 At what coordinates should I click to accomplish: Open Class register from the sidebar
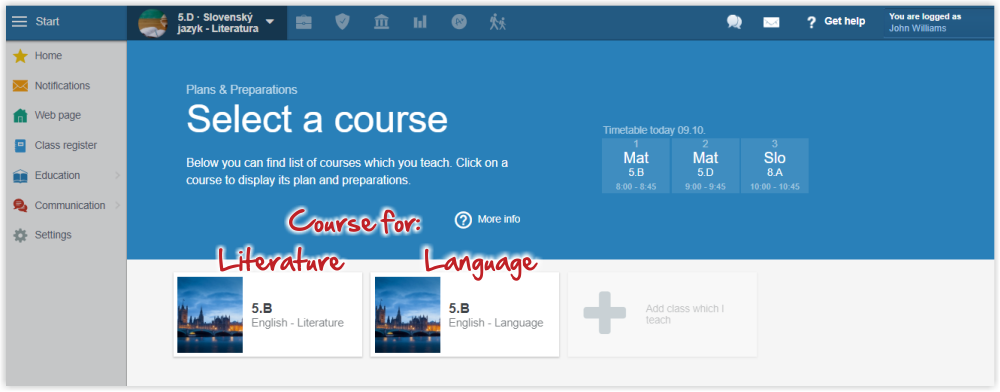(x=66, y=145)
